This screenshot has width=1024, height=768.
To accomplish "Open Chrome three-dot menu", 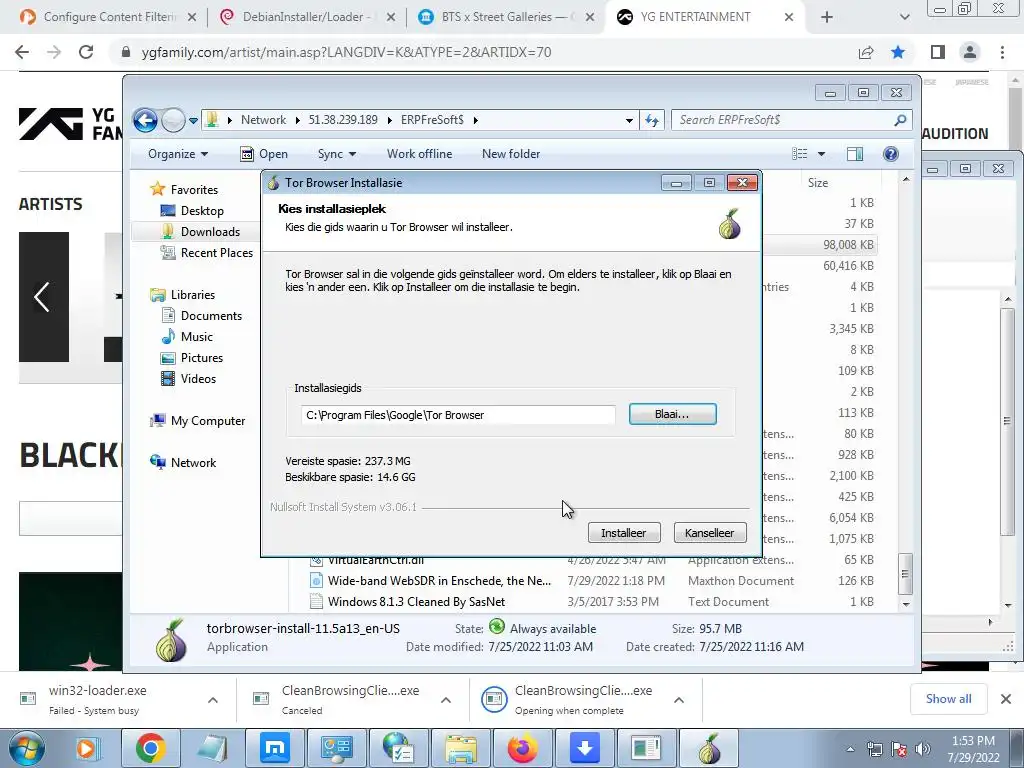I will click(x=1002, y=52).
